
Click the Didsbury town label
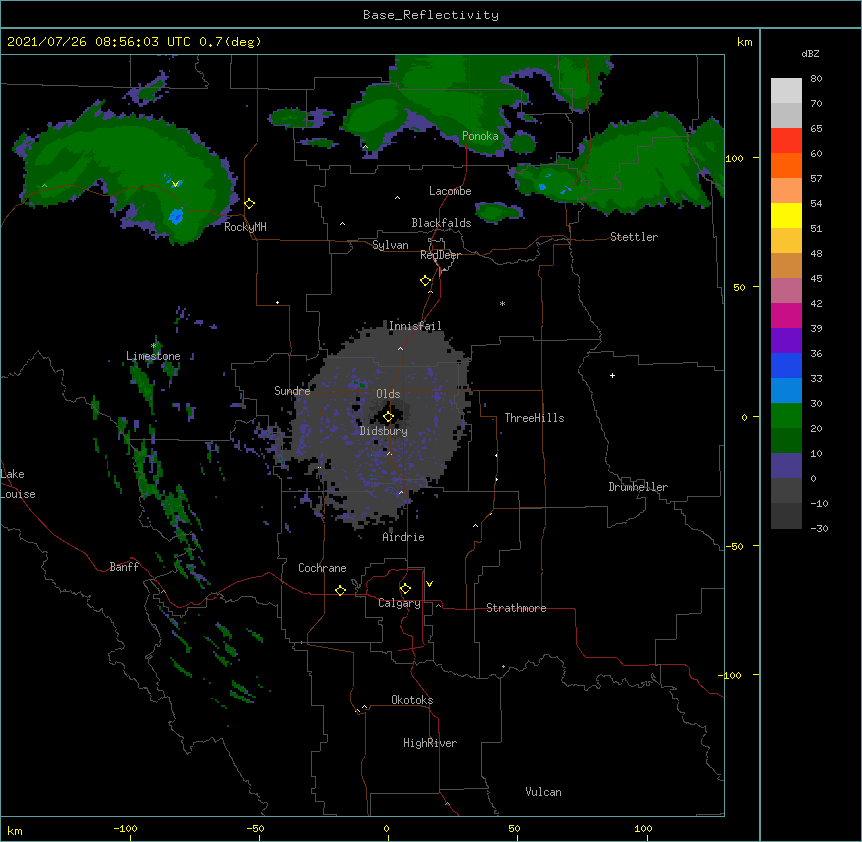tap(384, 431)
